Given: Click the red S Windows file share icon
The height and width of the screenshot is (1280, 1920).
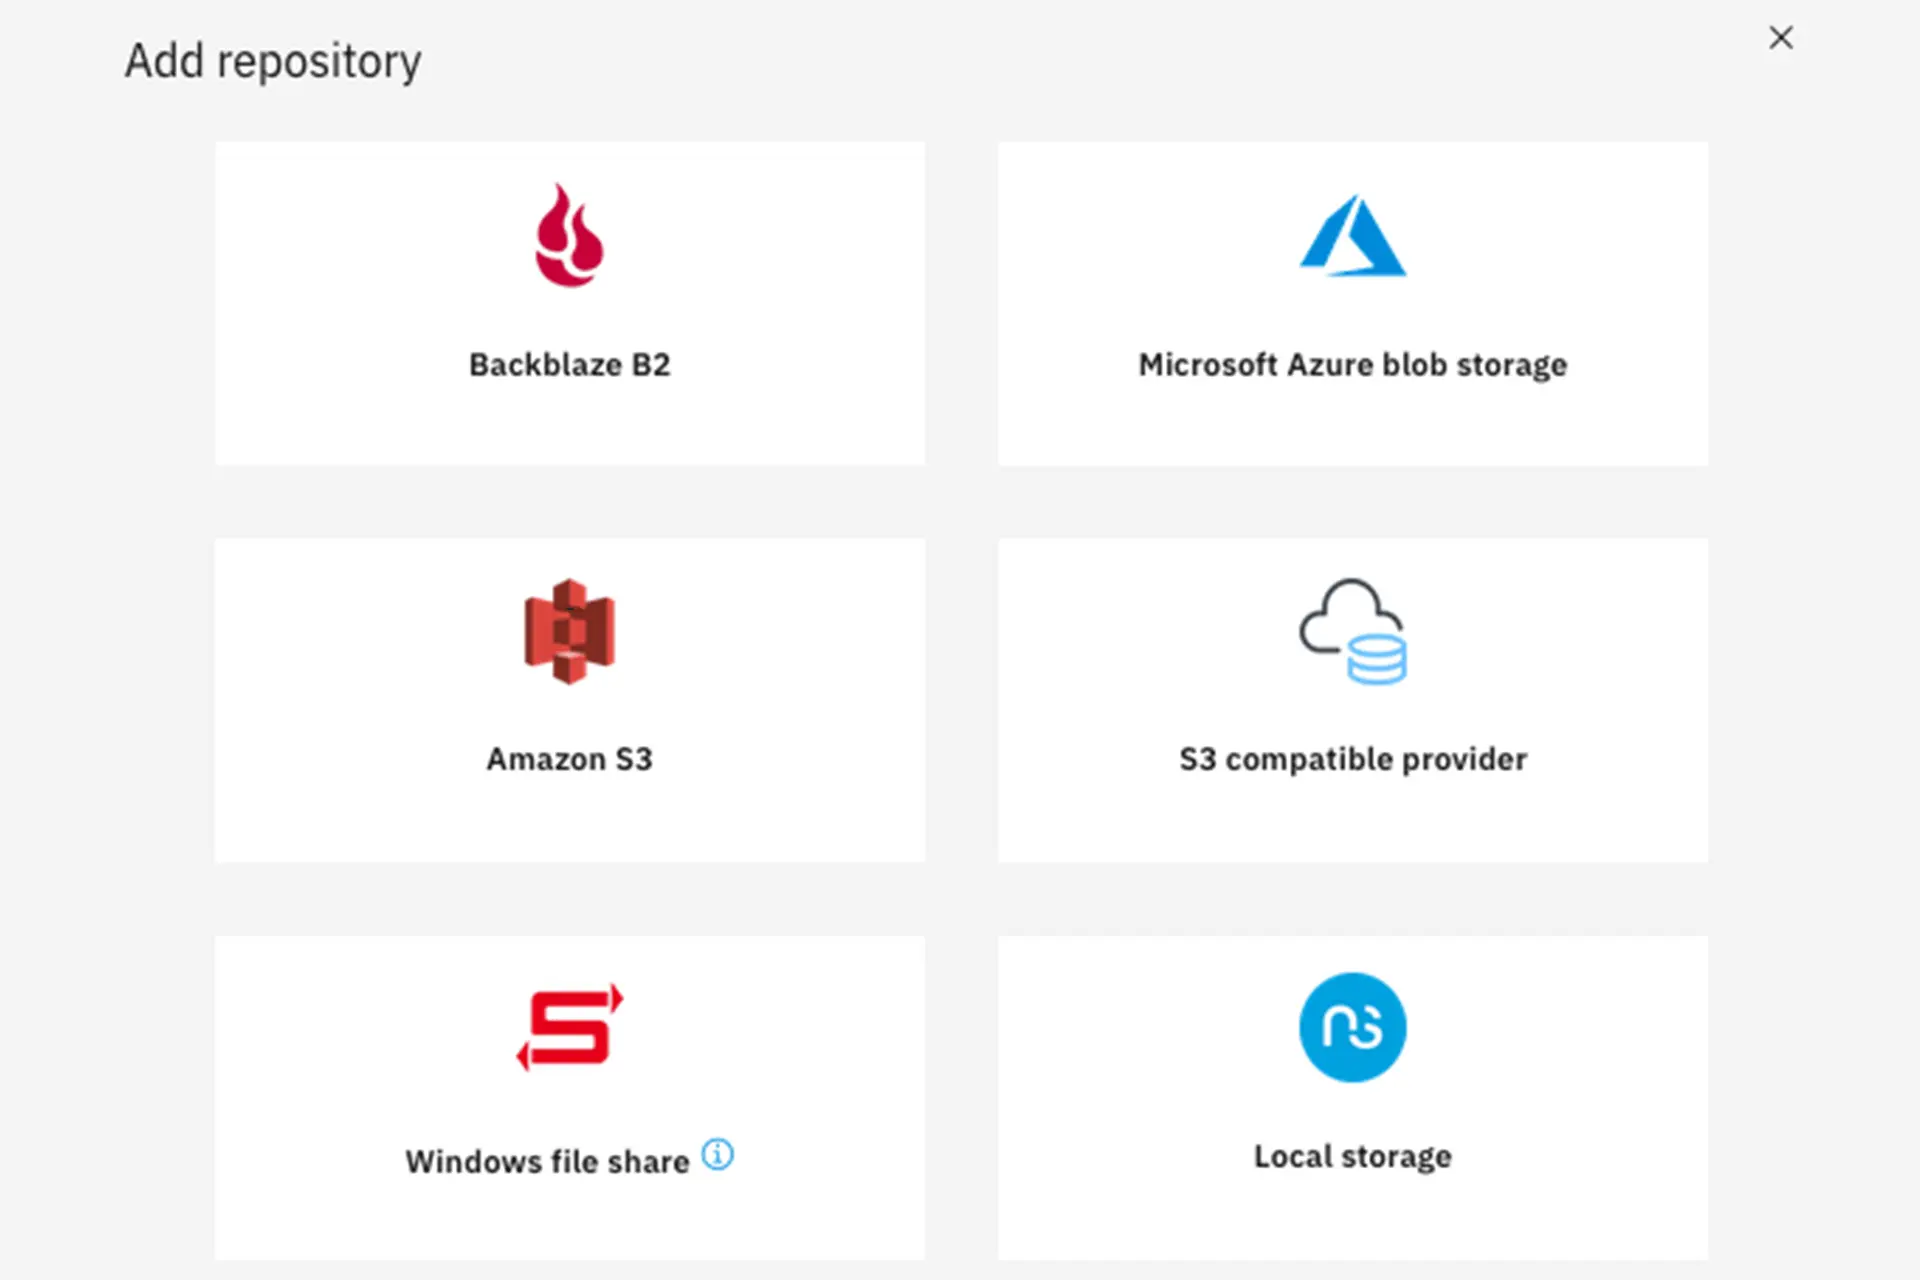Looking at the screenshot, I should point(569,1027).
